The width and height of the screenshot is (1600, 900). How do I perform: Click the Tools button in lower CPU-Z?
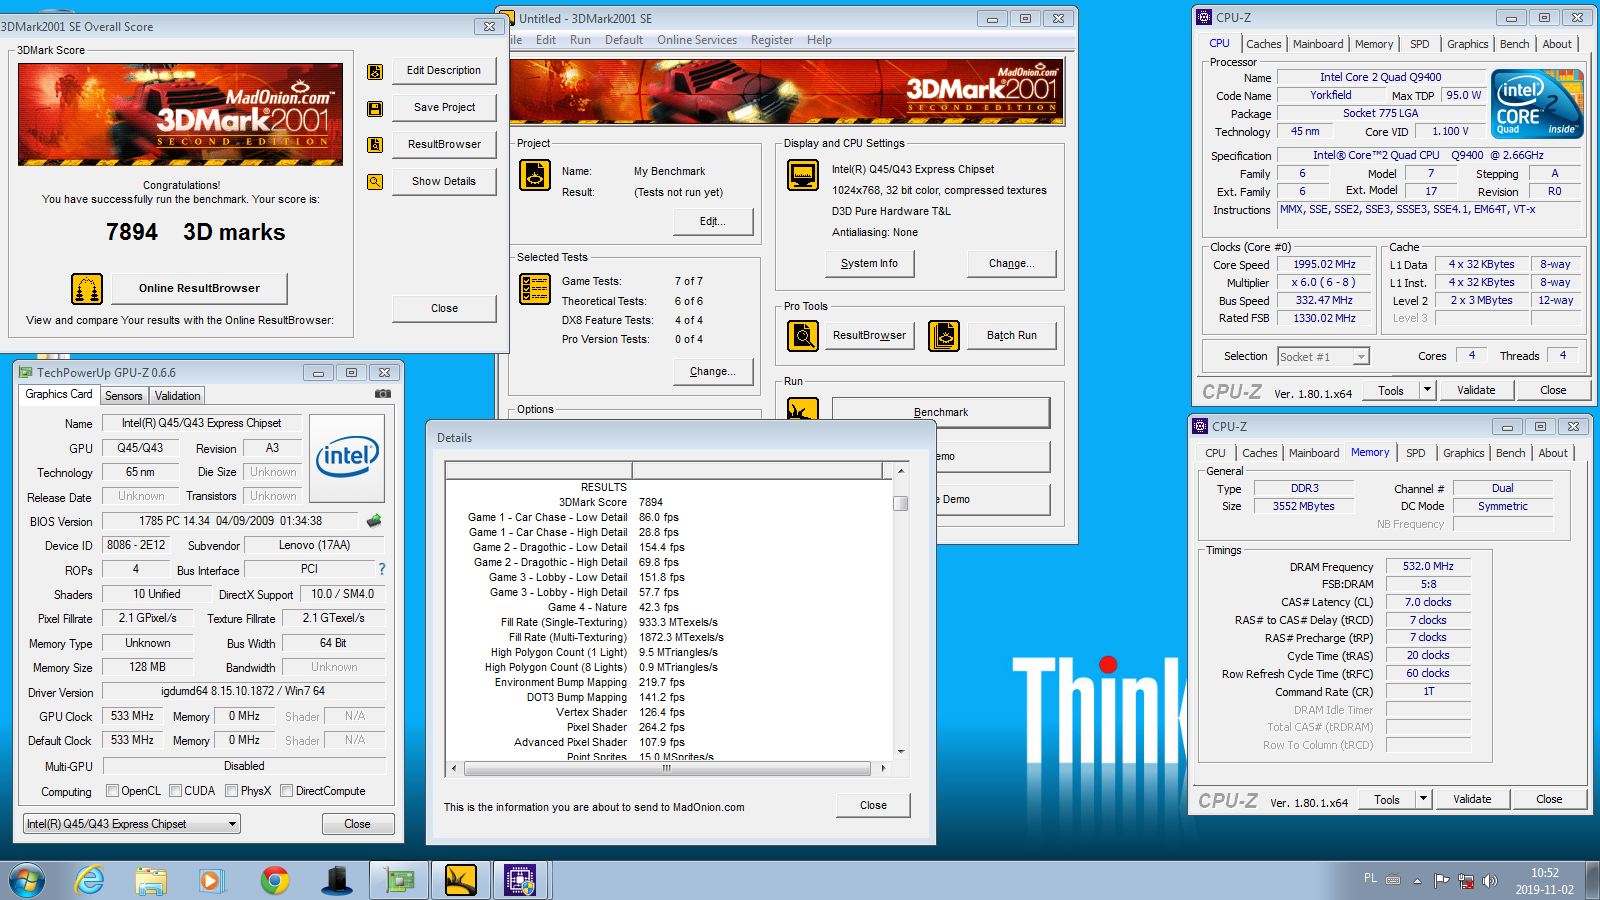1387,799
